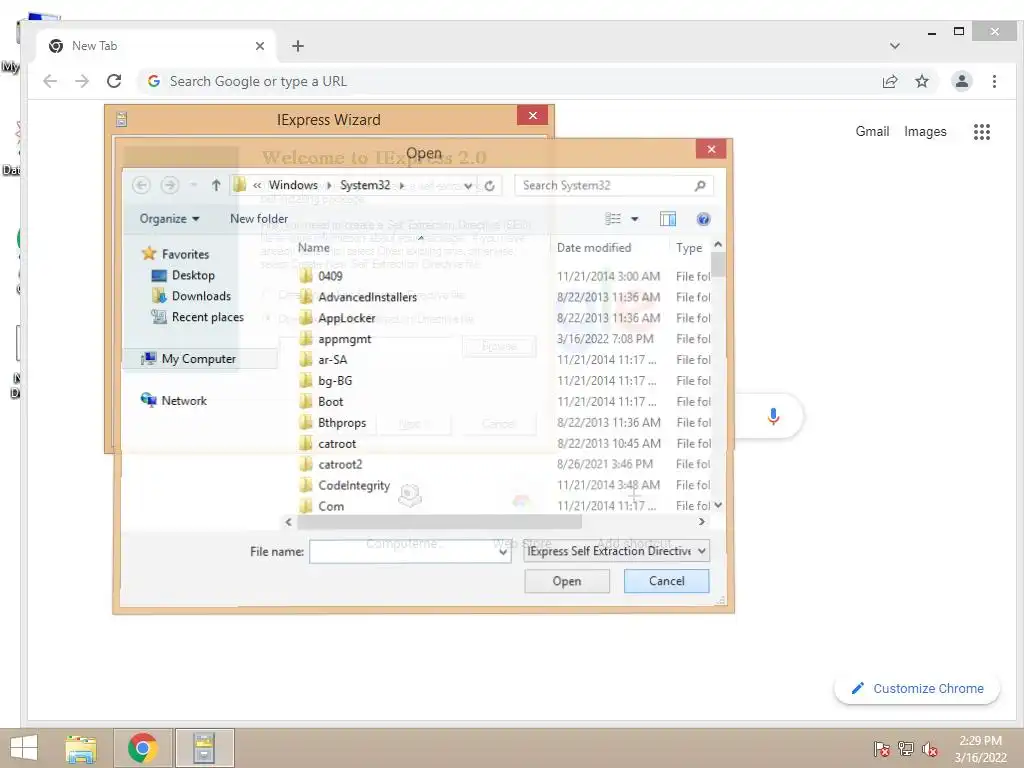Click the search magnifier in Open dialog

(699, 185)
